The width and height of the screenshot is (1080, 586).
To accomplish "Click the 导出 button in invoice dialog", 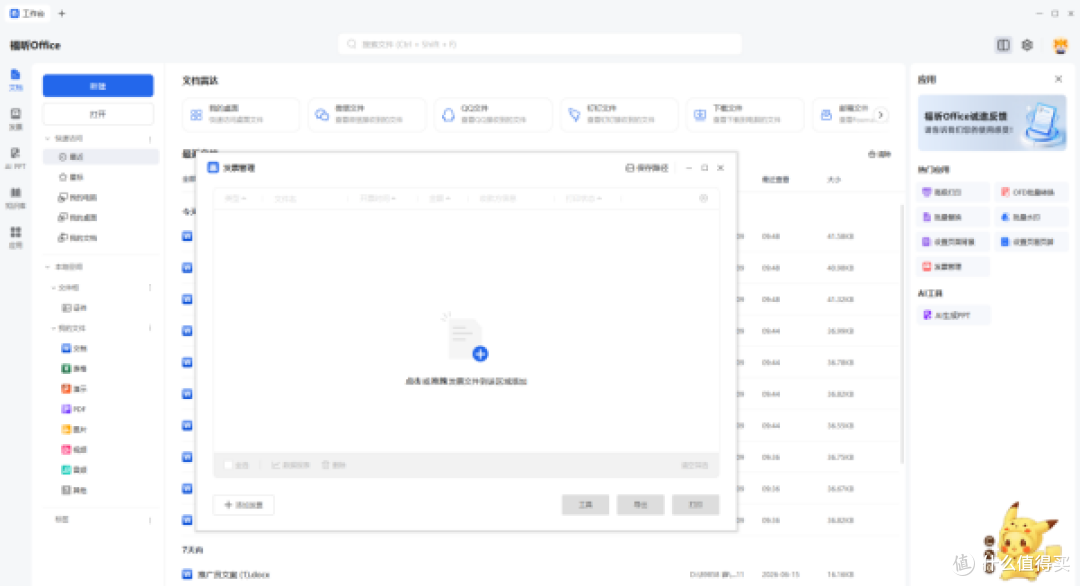I will click(641, 505).
